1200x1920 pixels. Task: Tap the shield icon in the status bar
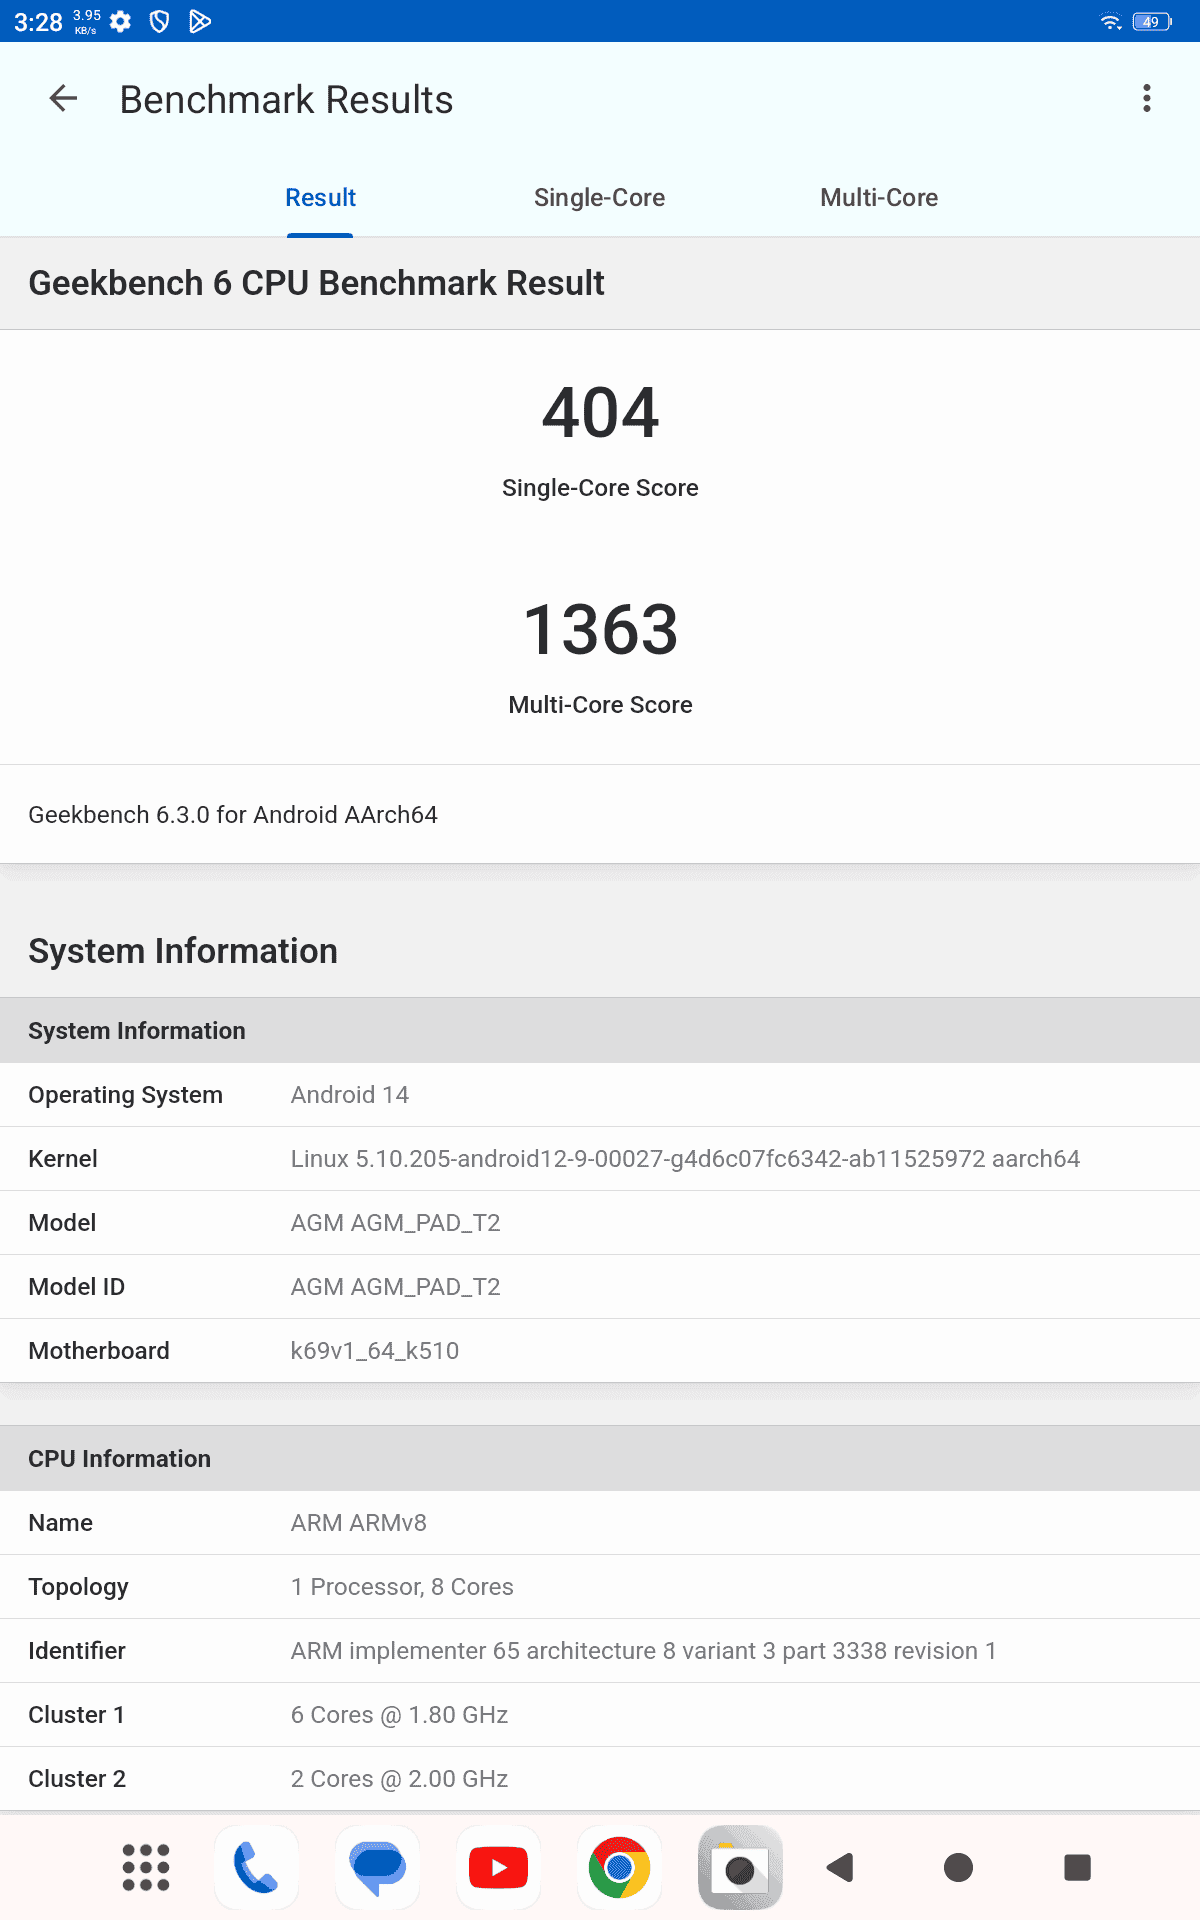[159, 21]
